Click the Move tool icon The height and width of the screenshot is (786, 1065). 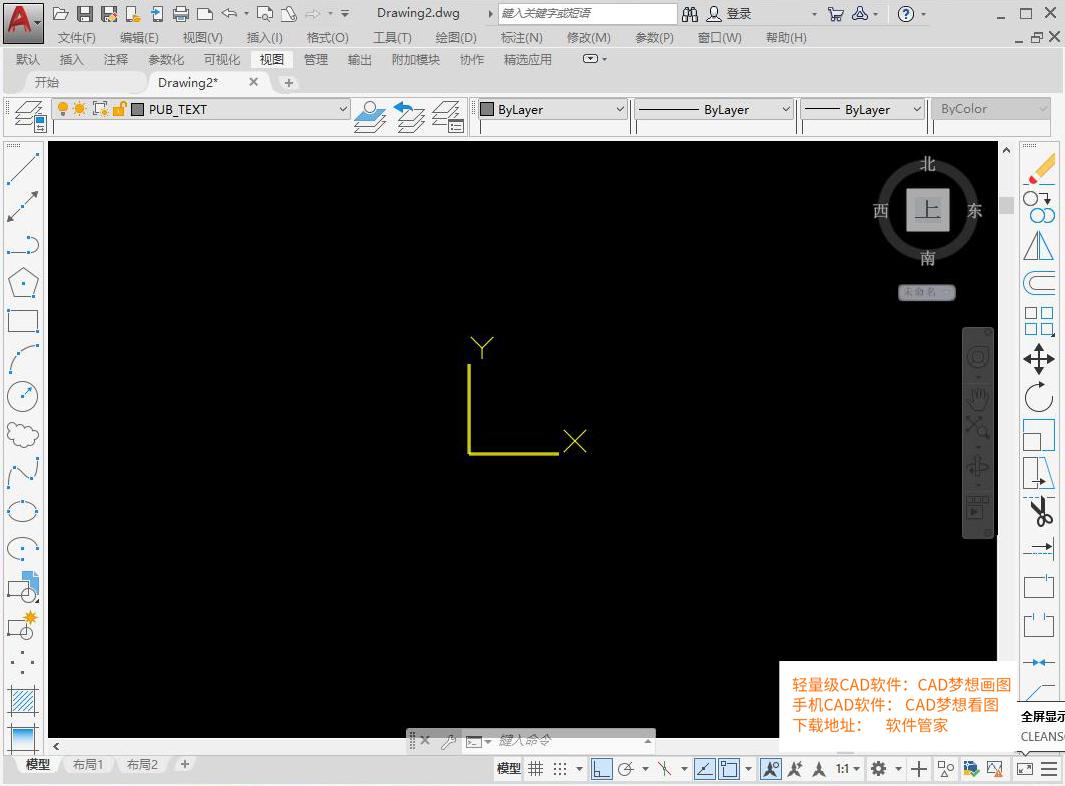point(1039,359)
